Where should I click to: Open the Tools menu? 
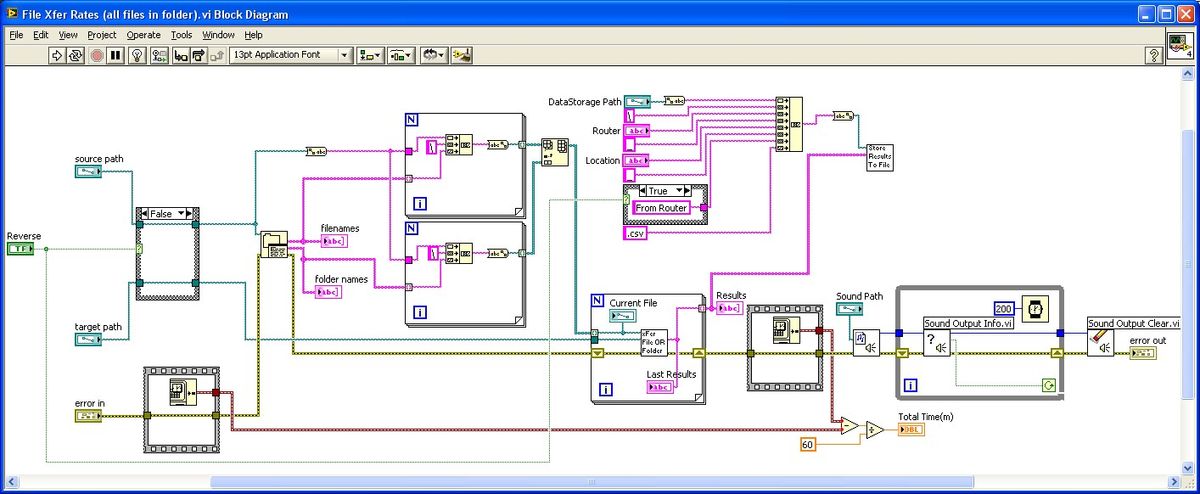pyautogui.click(x=181, y=34)
